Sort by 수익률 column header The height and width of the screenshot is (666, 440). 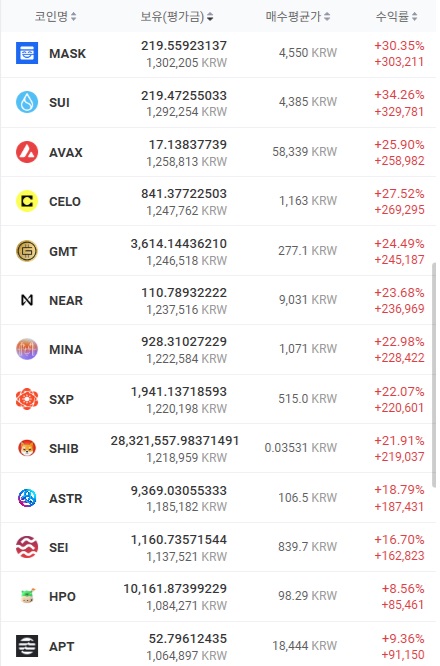(x=397, y=17)
